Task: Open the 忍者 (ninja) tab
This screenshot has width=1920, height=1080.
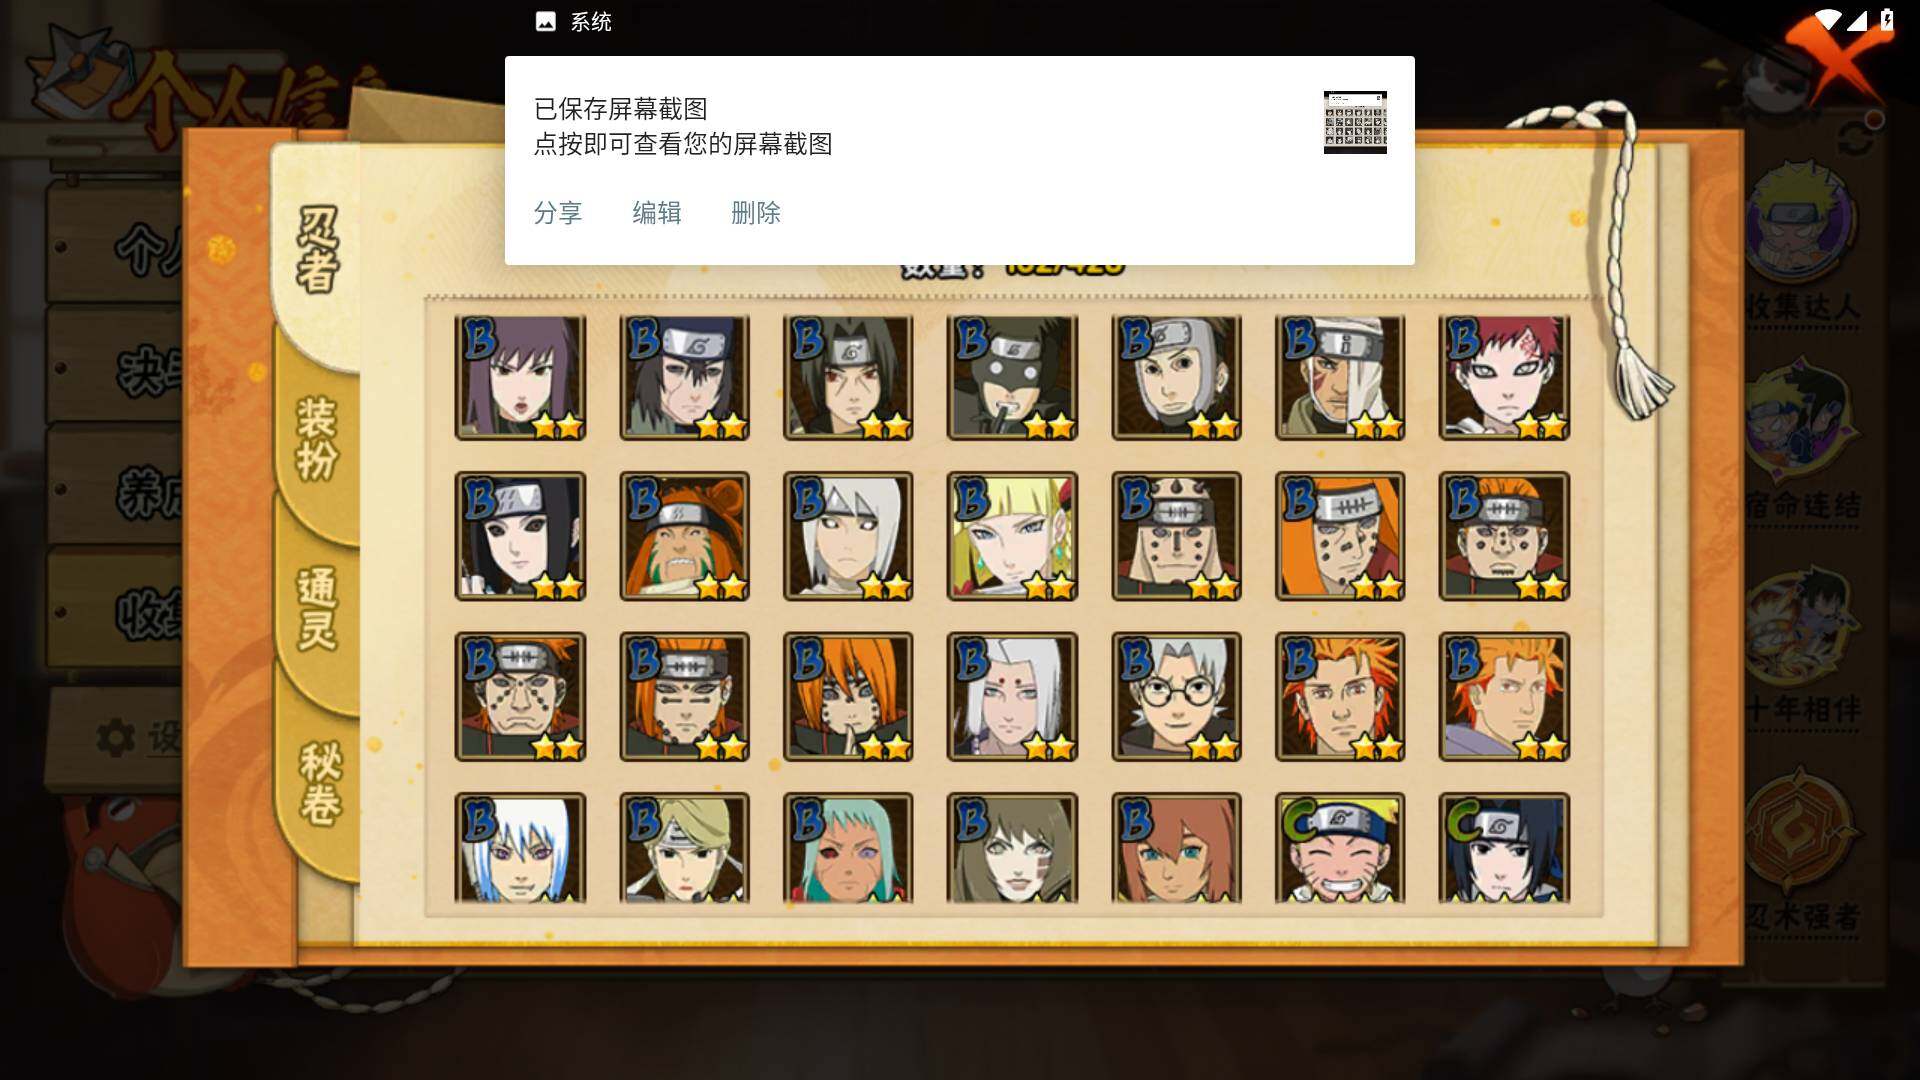Action: pyautogui.click(x=317, y=250)
